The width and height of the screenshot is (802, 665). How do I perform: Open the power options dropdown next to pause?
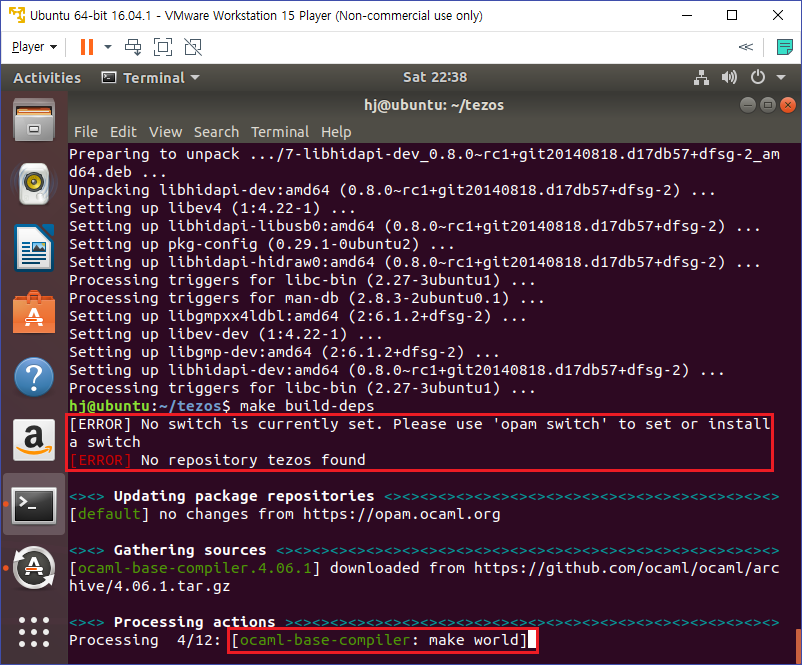pos(108,47)
